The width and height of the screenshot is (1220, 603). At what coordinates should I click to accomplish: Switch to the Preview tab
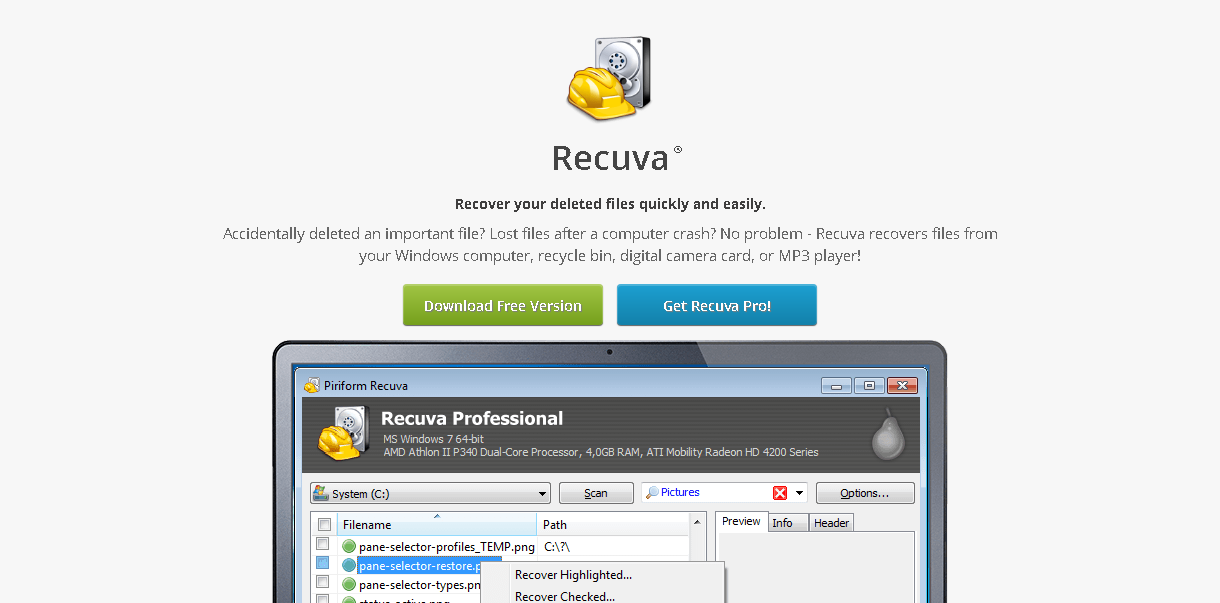coord(741,522)
